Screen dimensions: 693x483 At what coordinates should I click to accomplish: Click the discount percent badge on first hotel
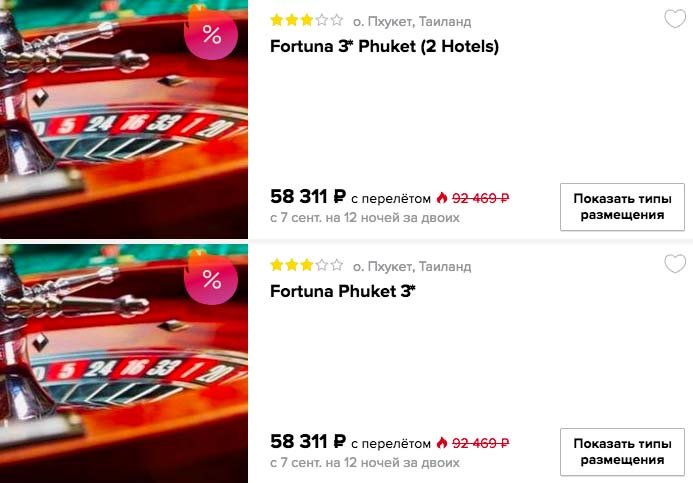(x=211, y=33)
